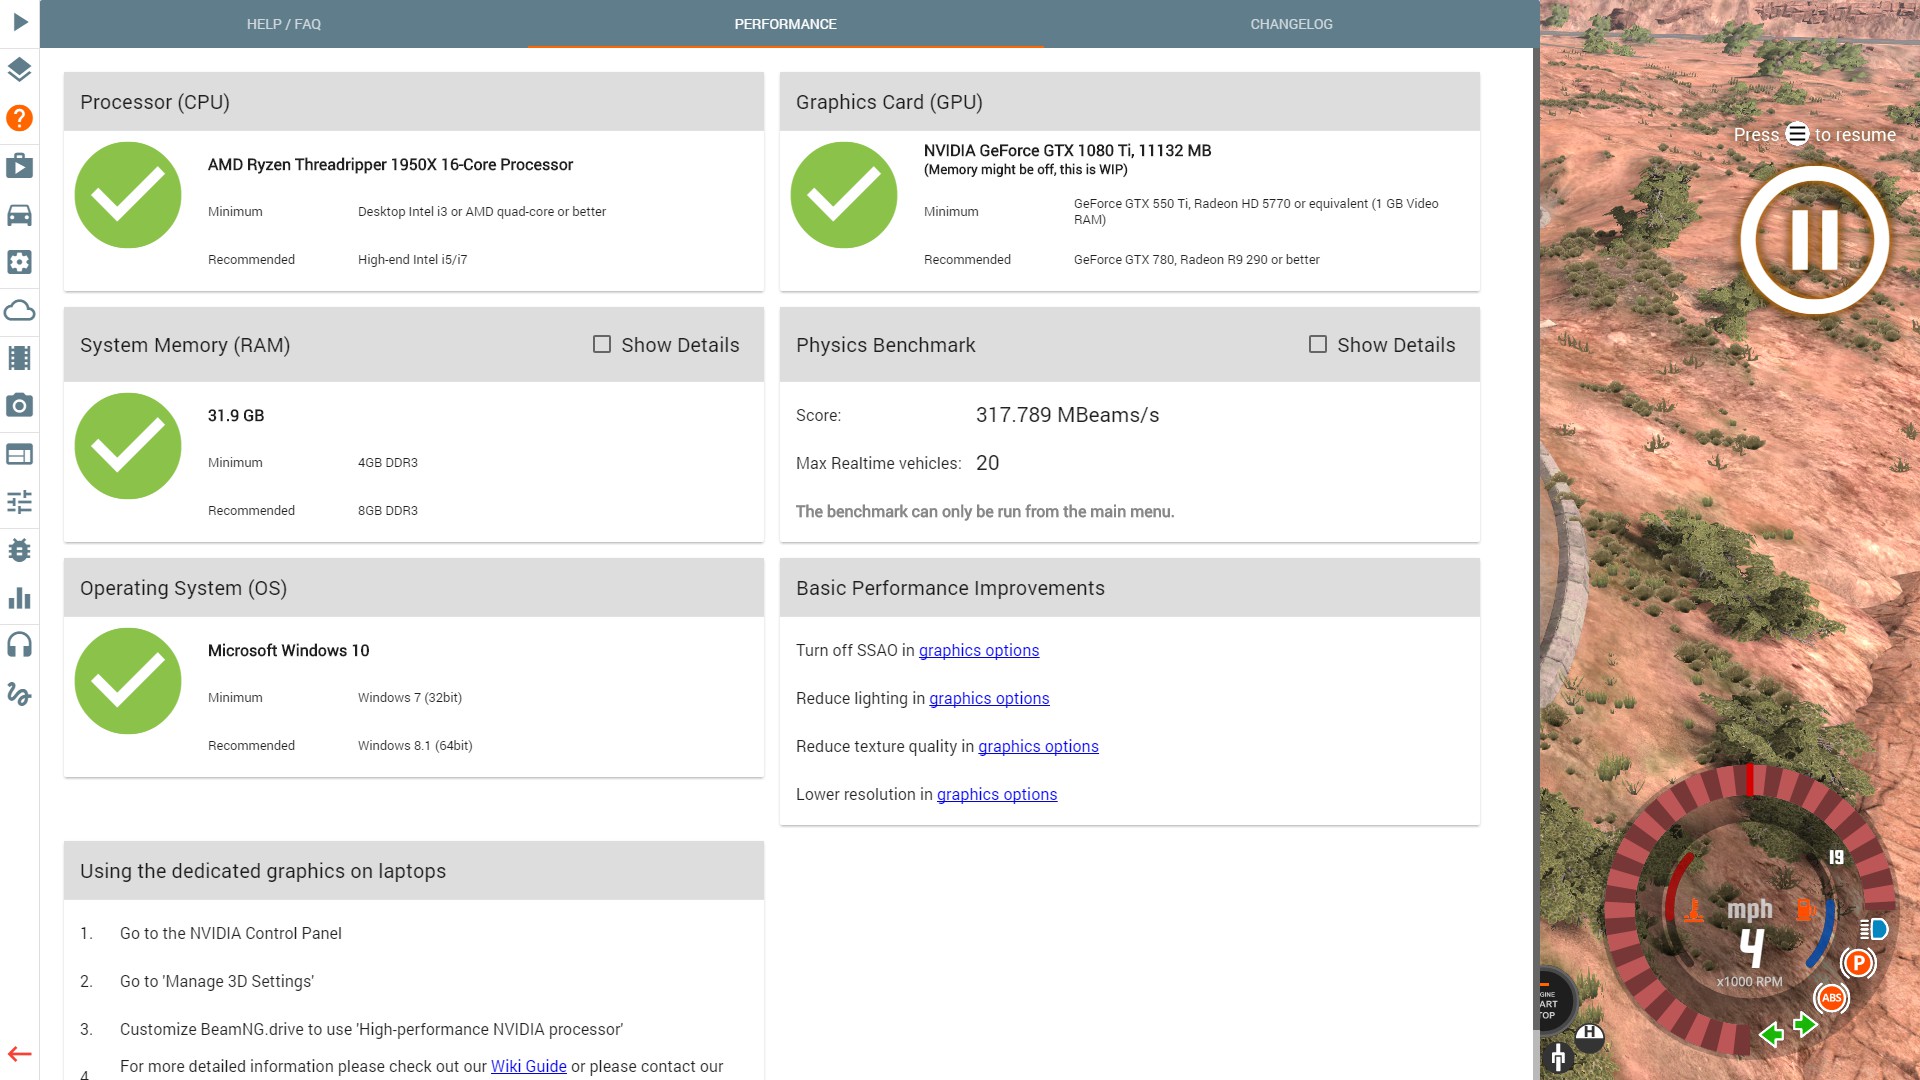Open the Wiki Guide link
1920x1080 pixels.
pyautogui.click(x=528, y=1066)
